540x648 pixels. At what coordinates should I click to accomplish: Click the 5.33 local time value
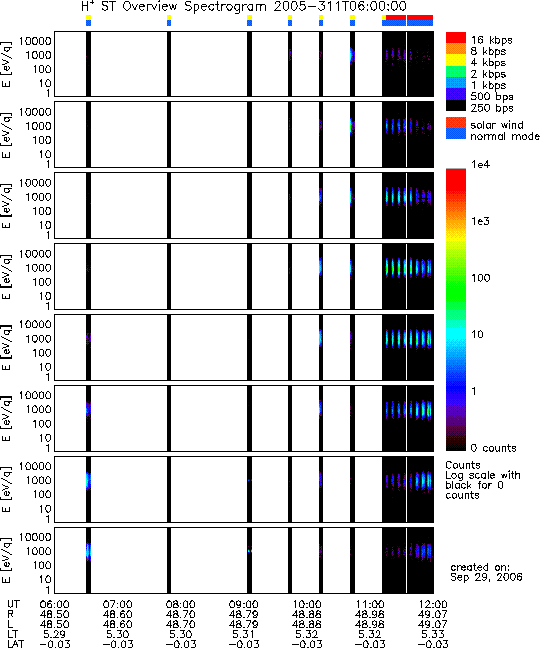tap(433, 634)
